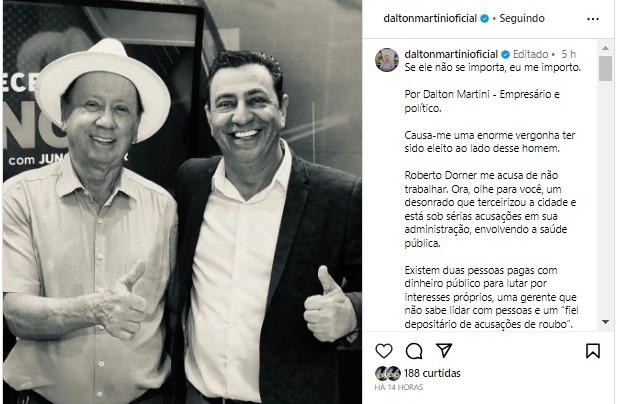Click the caption scrollbar down arrow

point(605,322)
